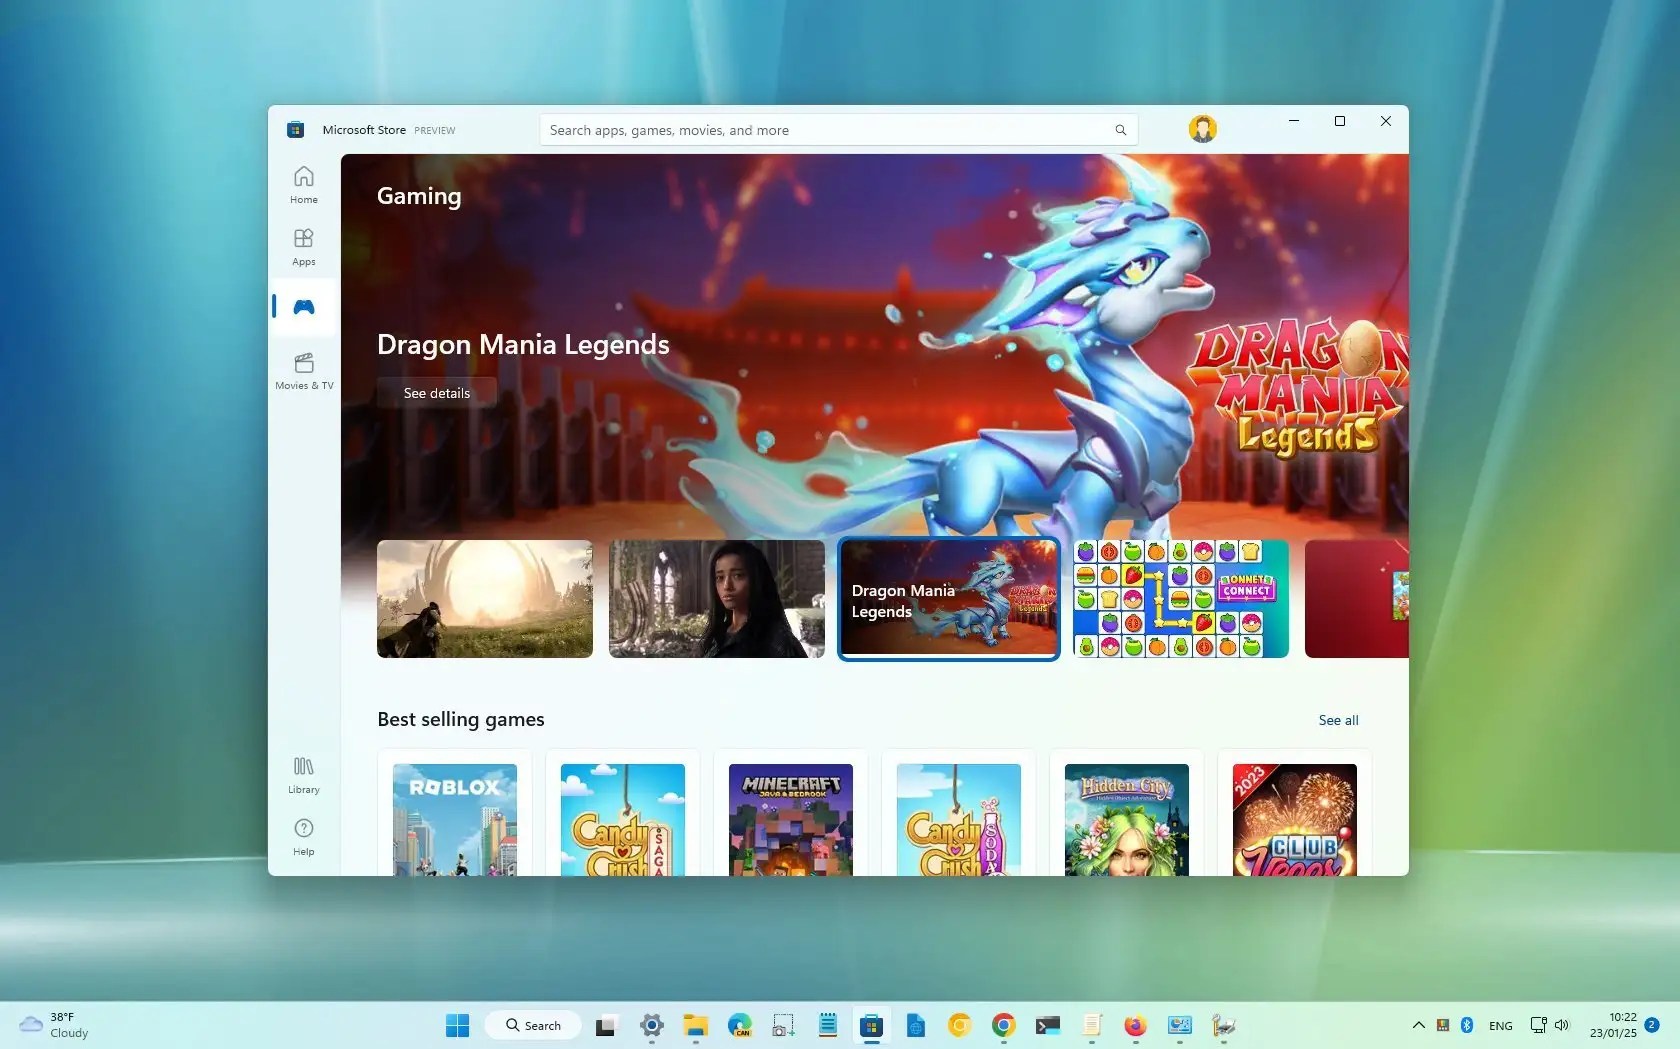Open your Library in the sidebar
Screen dimensions: 1680x1049
click(x=303, y=773)
